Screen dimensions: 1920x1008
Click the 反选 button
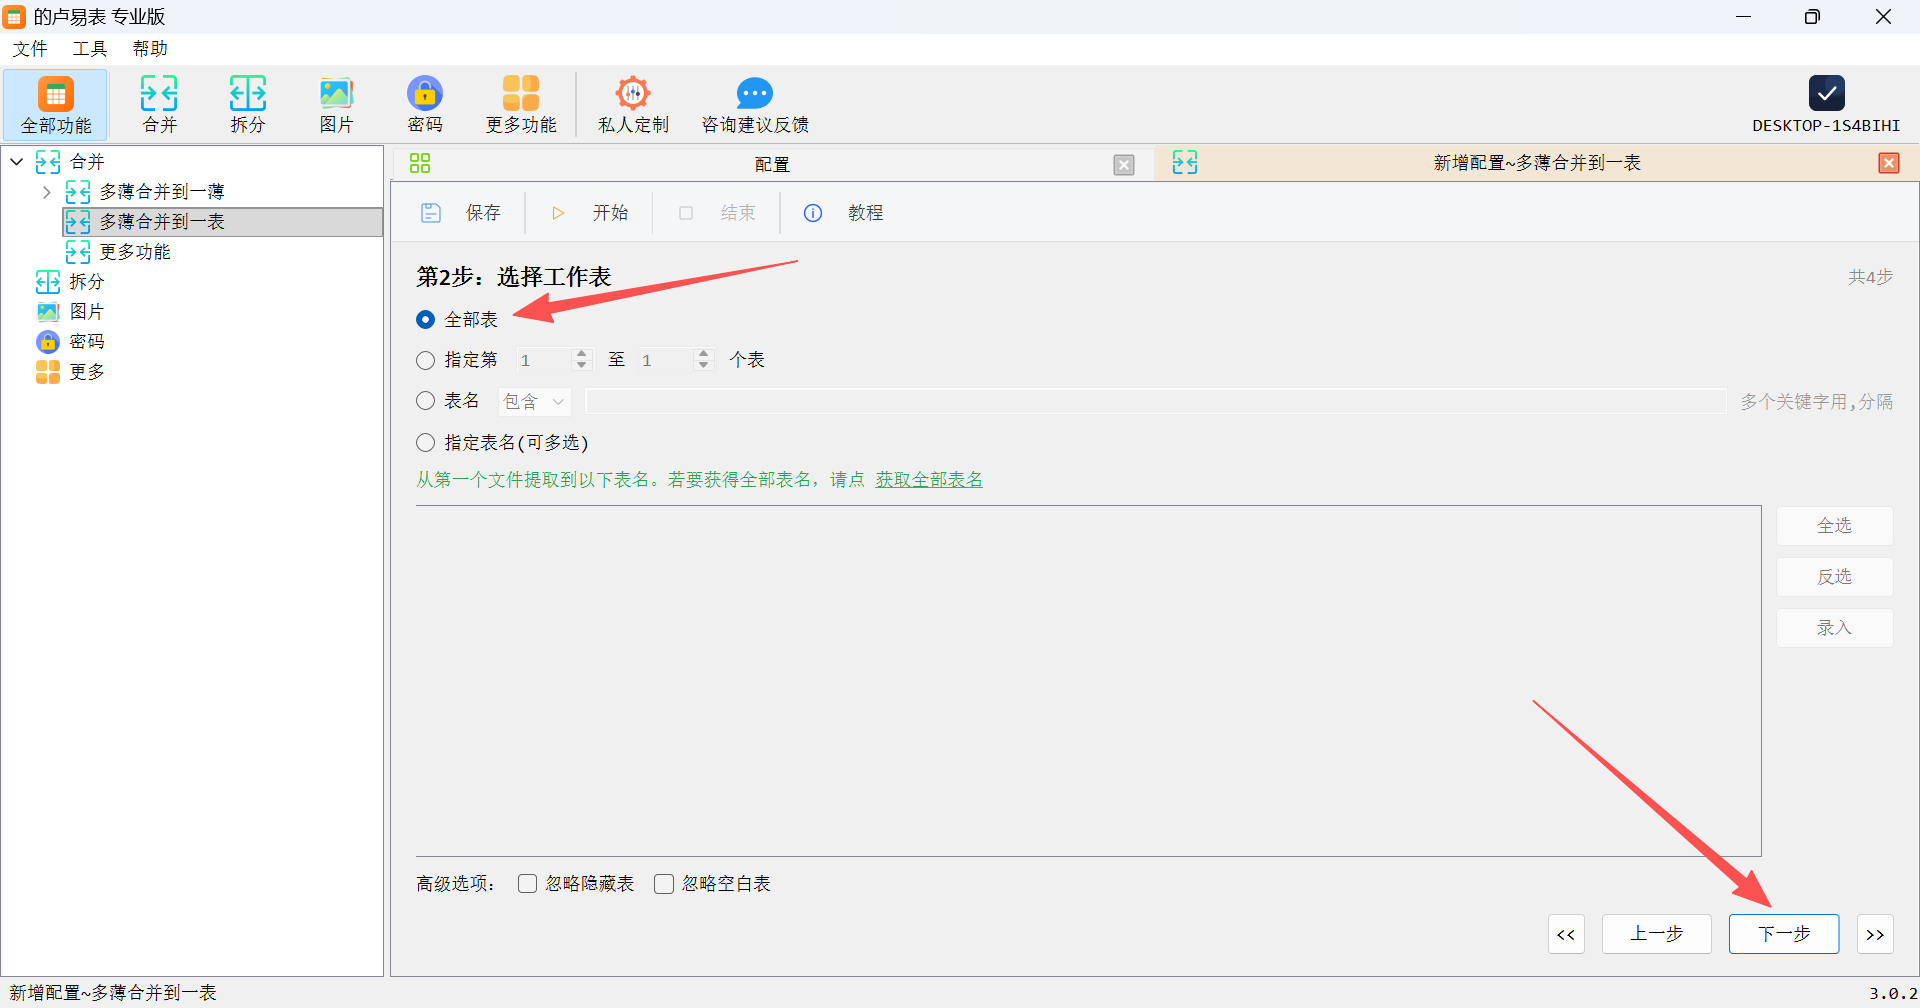pyautogui.click(x=1834, y=577)
